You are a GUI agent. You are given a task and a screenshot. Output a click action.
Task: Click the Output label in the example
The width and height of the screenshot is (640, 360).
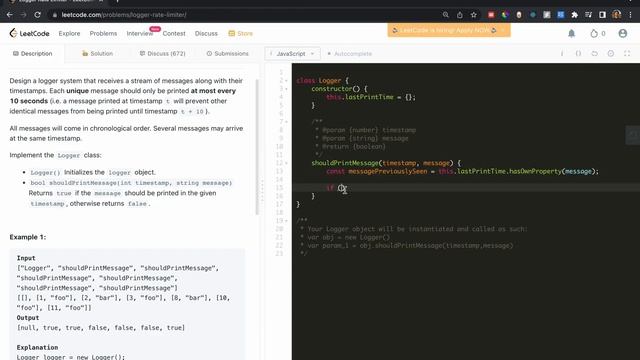[28, 318]
